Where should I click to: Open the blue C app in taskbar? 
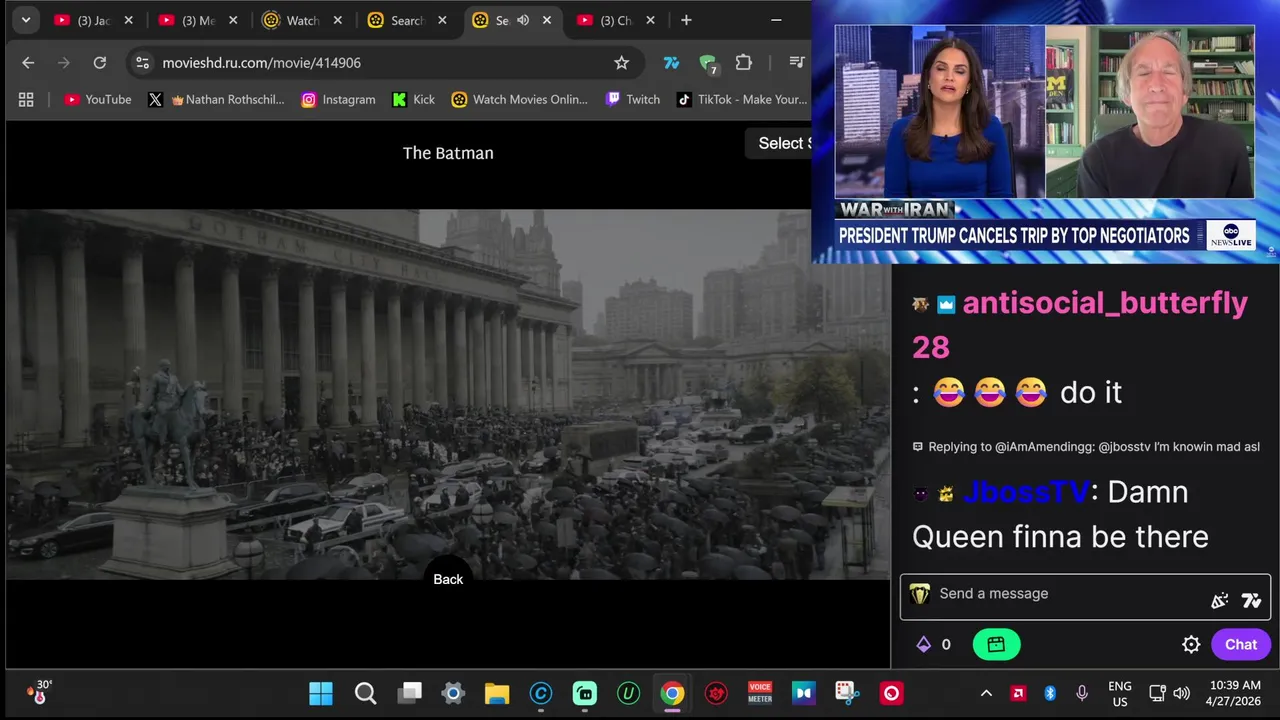coord(541,693)
